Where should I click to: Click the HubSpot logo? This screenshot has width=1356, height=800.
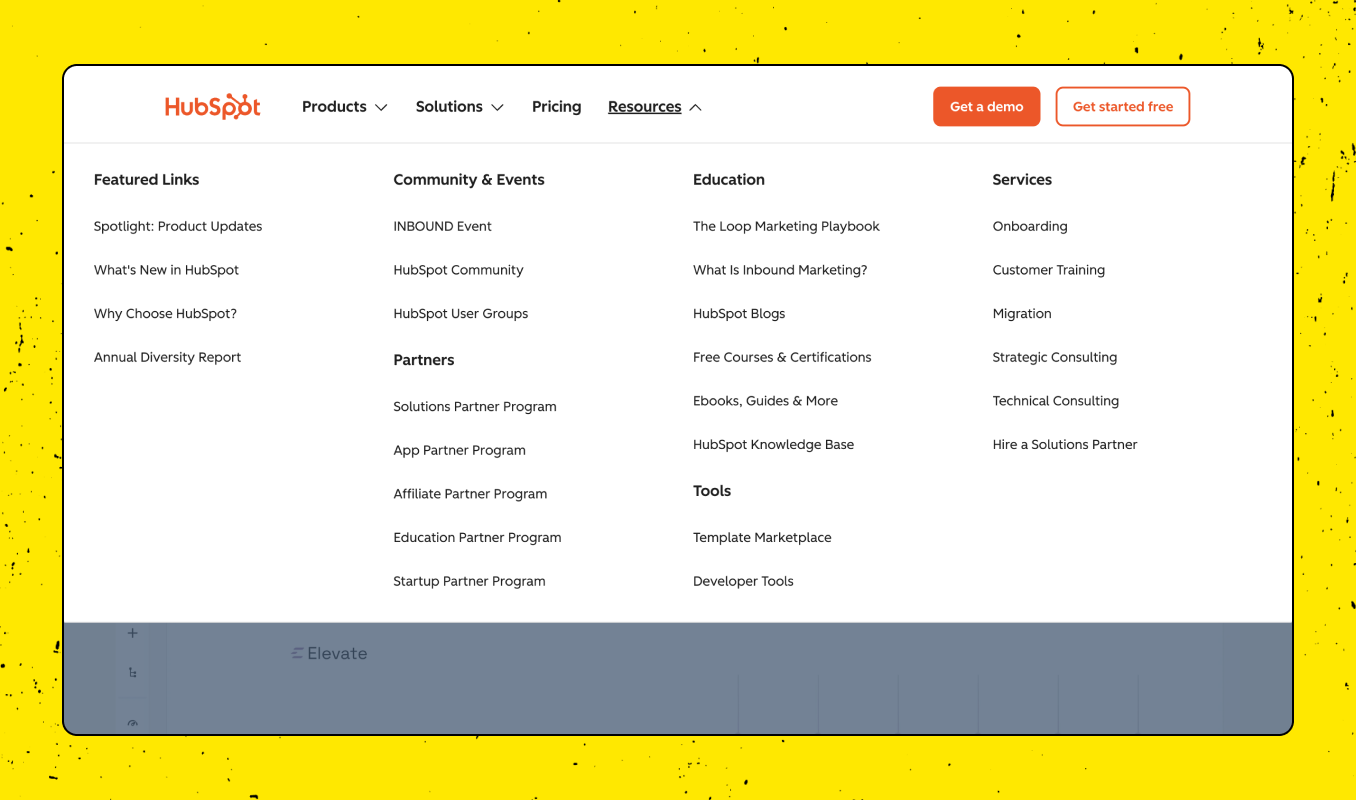213,107
